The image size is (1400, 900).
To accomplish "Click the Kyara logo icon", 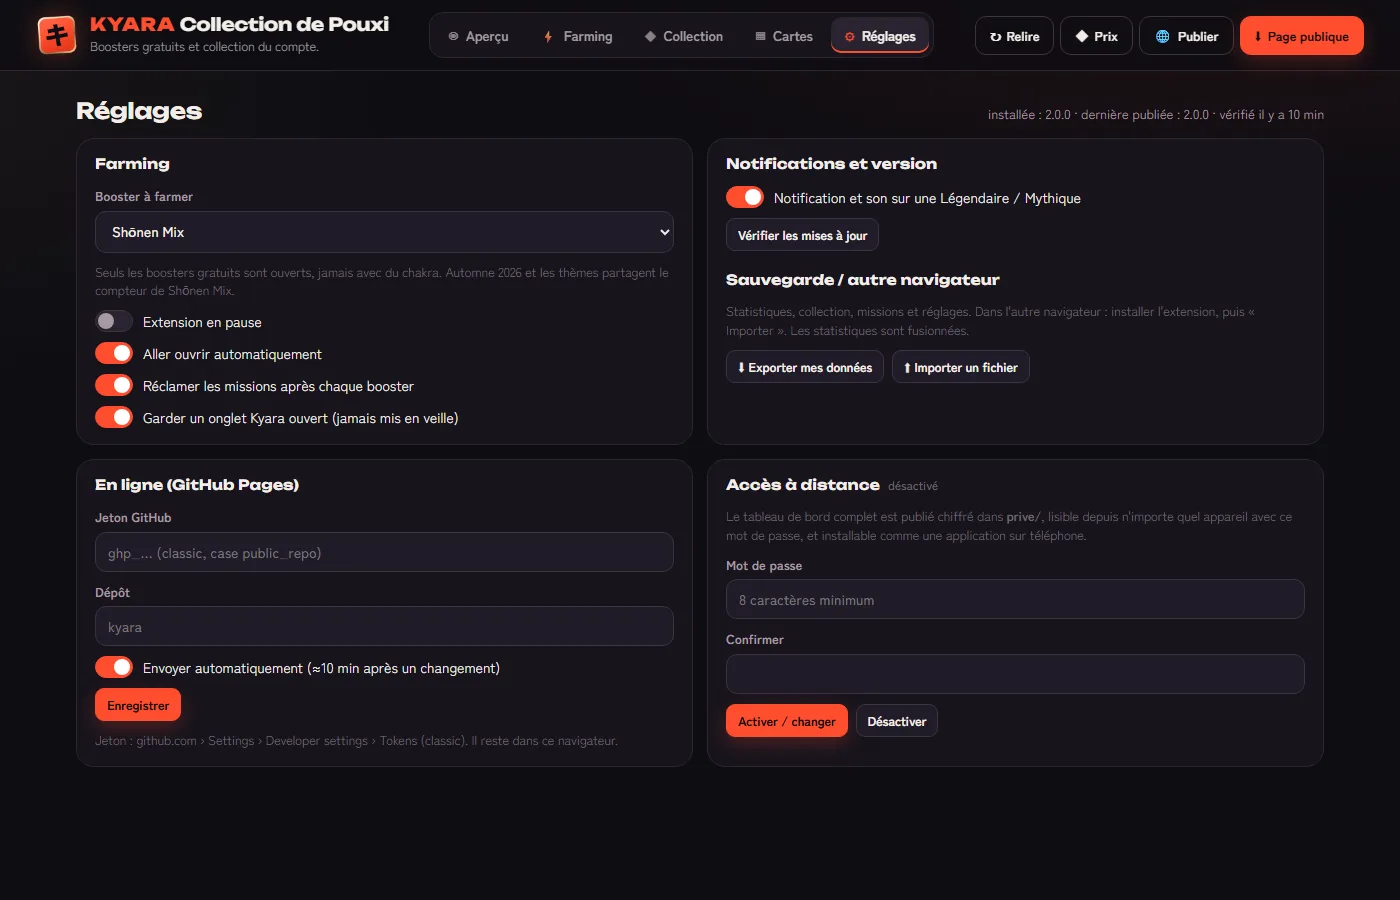I will coord(57,35).
